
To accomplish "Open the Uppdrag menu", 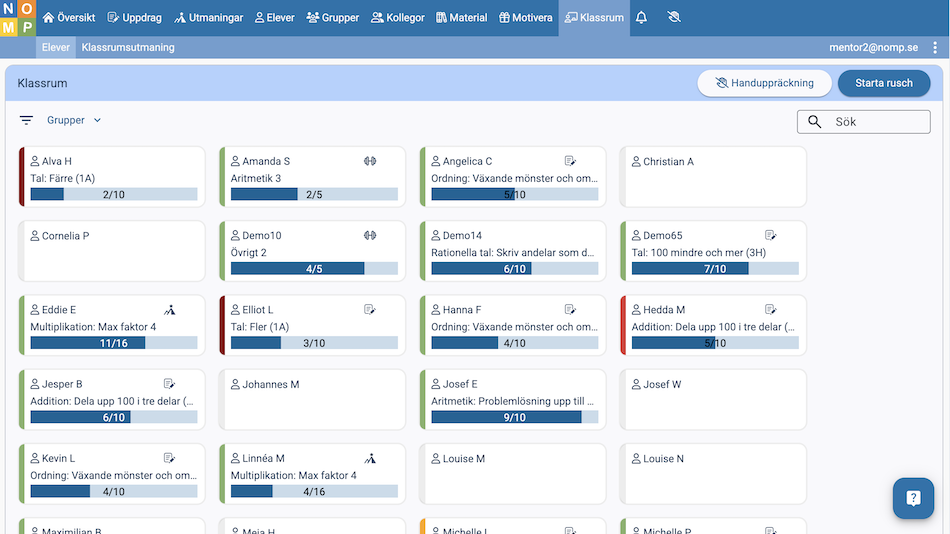I will tap(132, 18).
